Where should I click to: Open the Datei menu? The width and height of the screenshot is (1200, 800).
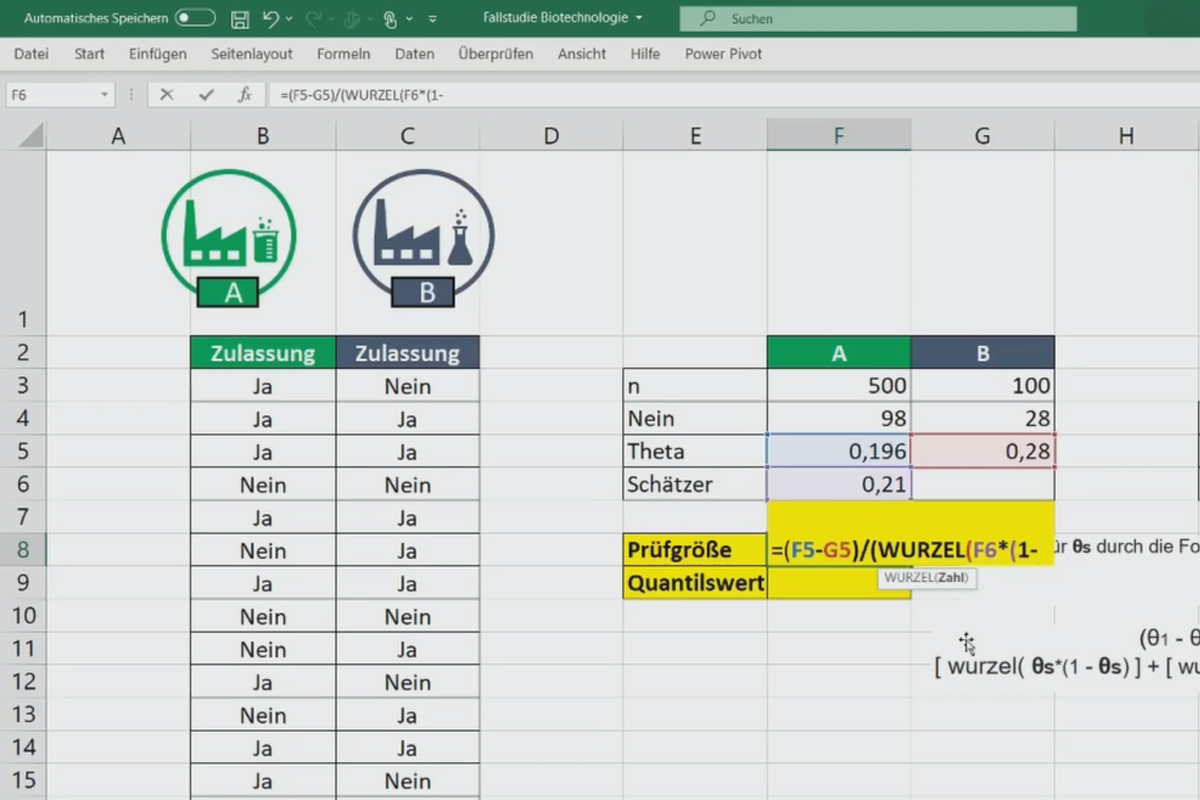click(x=30, y=54)
